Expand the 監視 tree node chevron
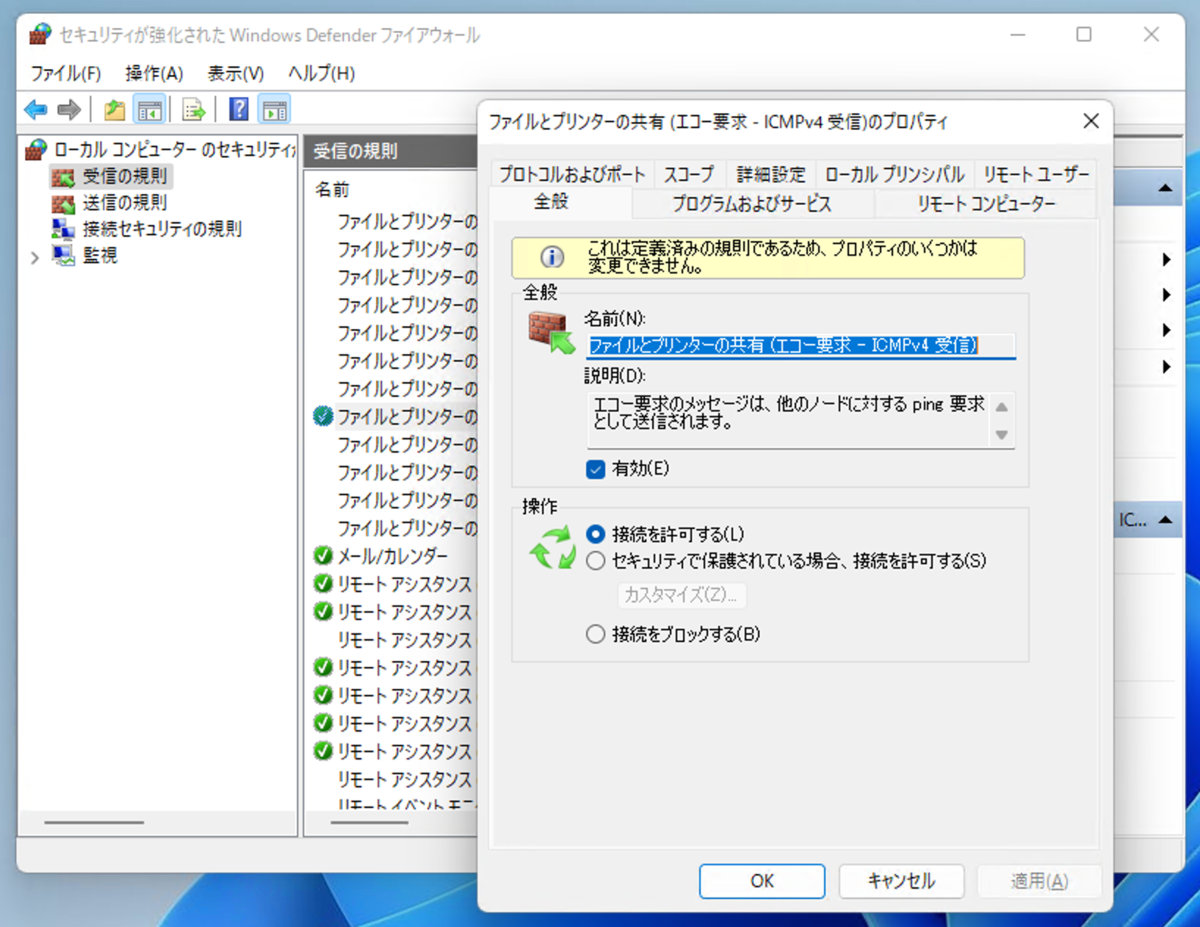This screenshot has width=1200, height=927. pos(35,257)
